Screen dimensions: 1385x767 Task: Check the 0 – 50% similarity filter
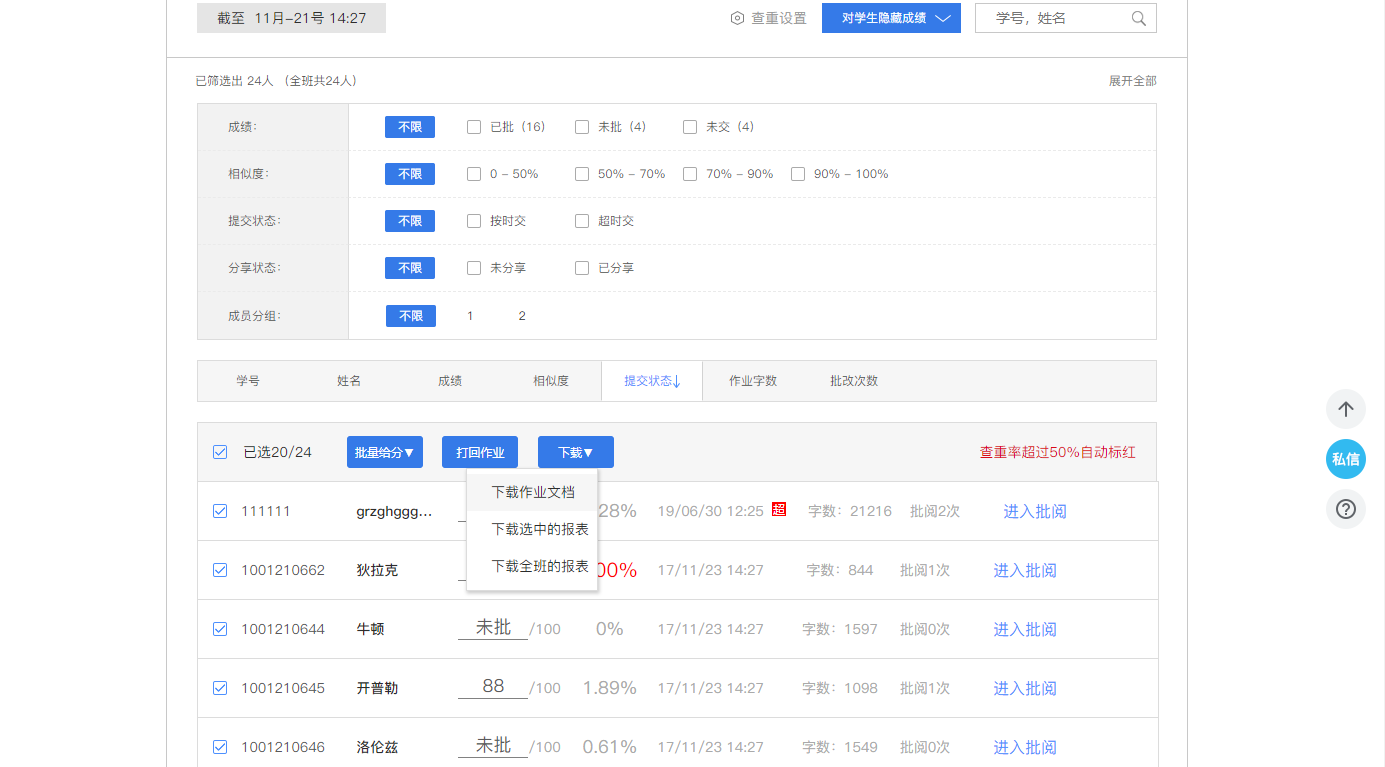(474, 174)
